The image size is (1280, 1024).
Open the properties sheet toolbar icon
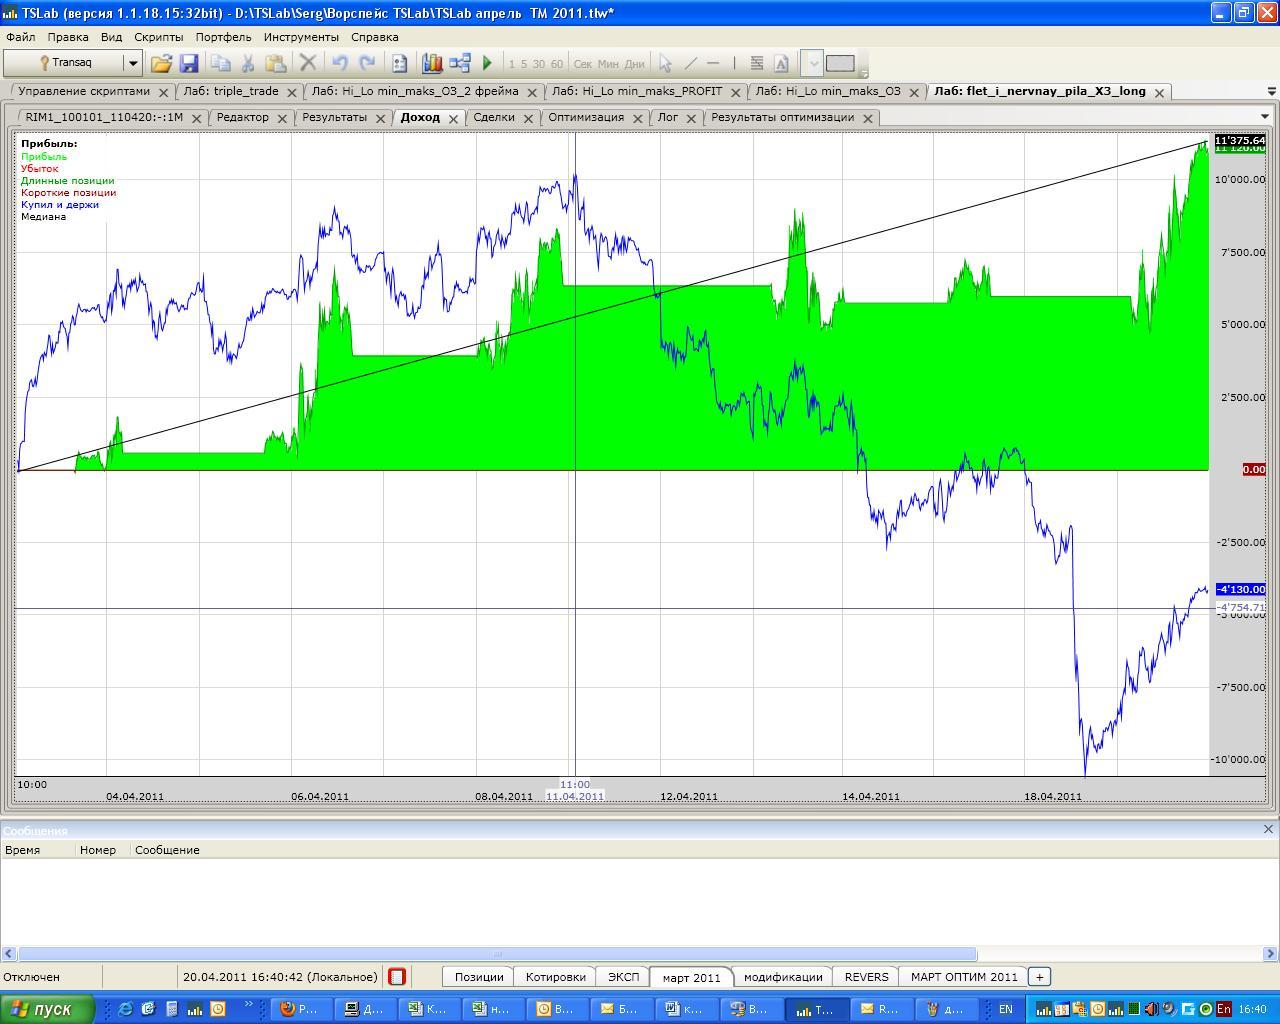(x=399, y=63)
